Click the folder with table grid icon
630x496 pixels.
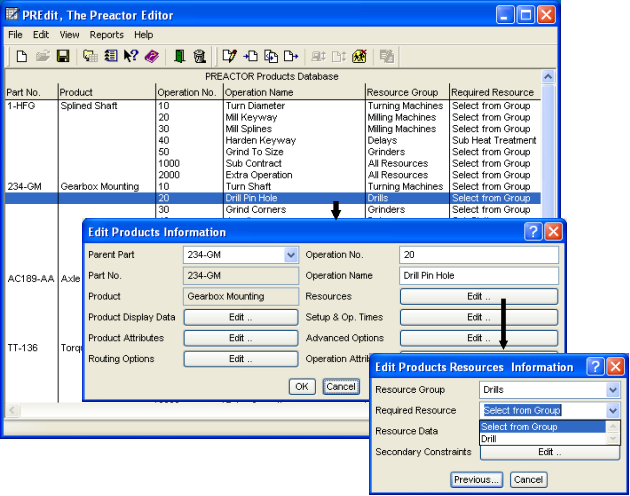90,56
